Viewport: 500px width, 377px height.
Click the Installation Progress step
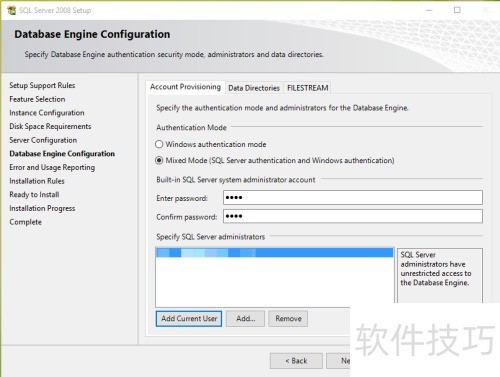coord(42,208)
